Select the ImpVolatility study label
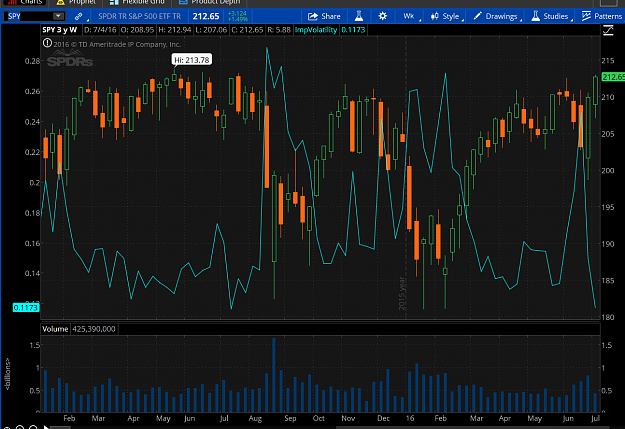Screen dimensions: 625x429 (x=316, y=30)
